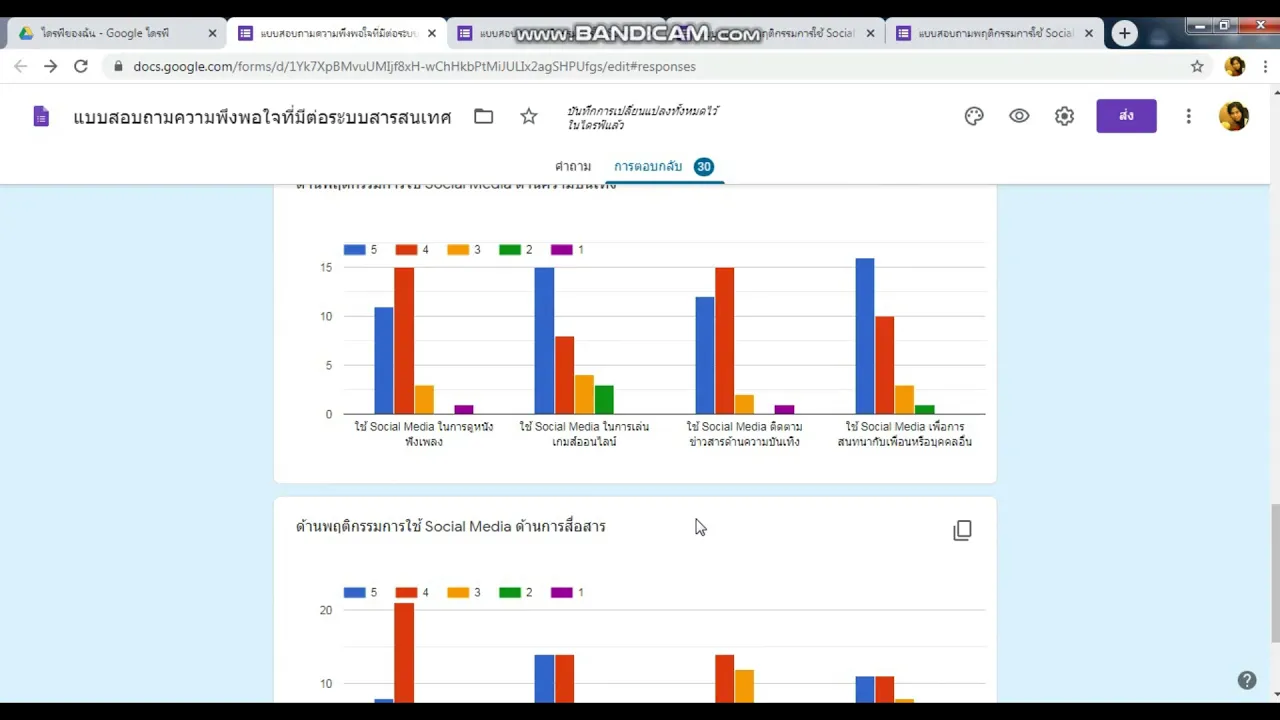Bookmark this page with star icon
The height and width of the screenshot is (720, 1280).
[x=1197, y=66]
